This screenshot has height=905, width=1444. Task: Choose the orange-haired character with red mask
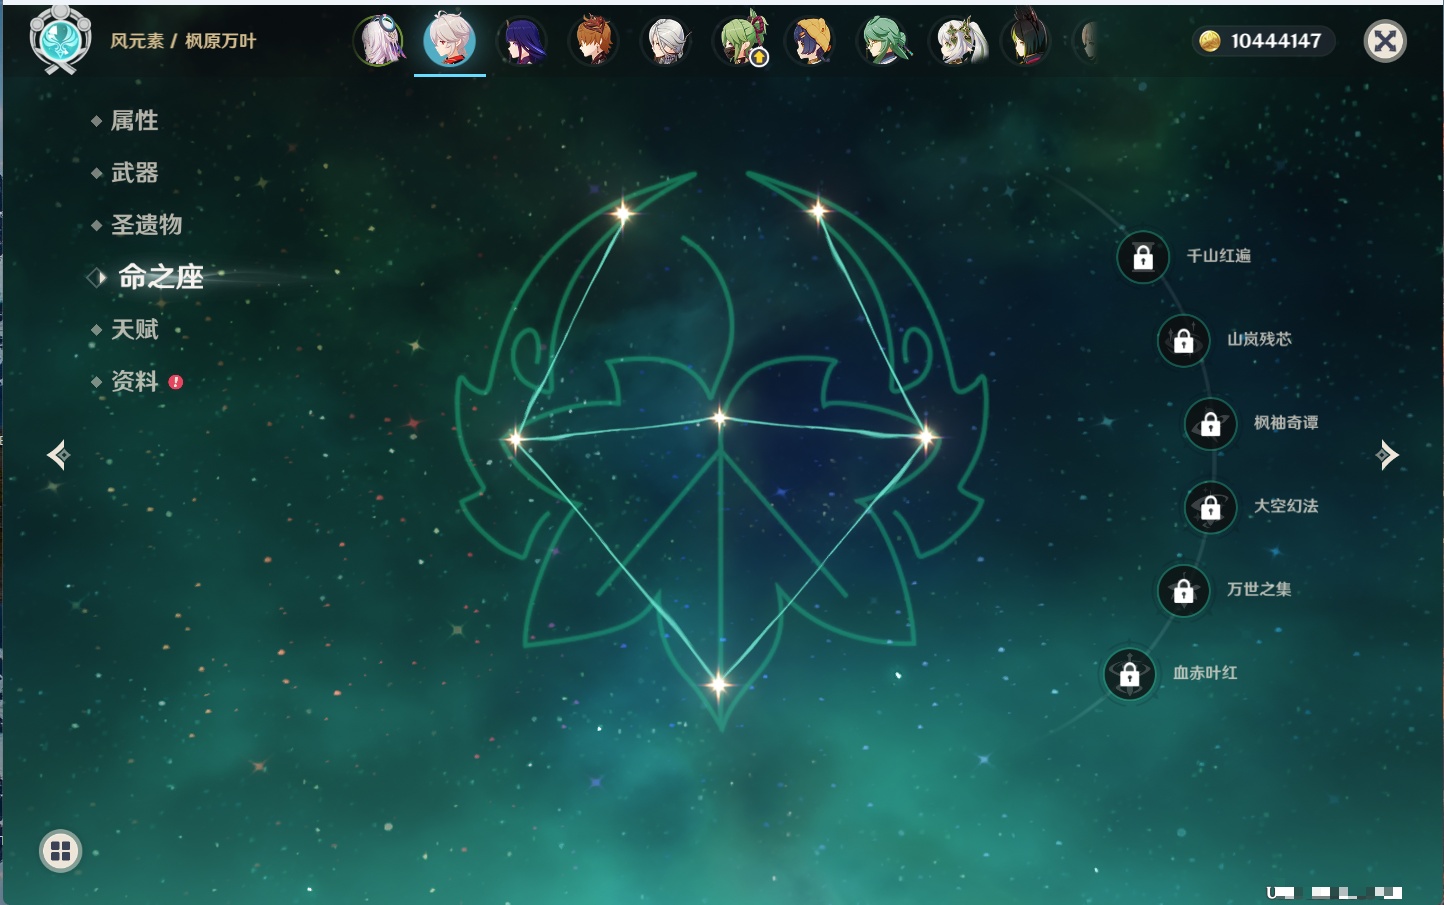click(594, 42)
